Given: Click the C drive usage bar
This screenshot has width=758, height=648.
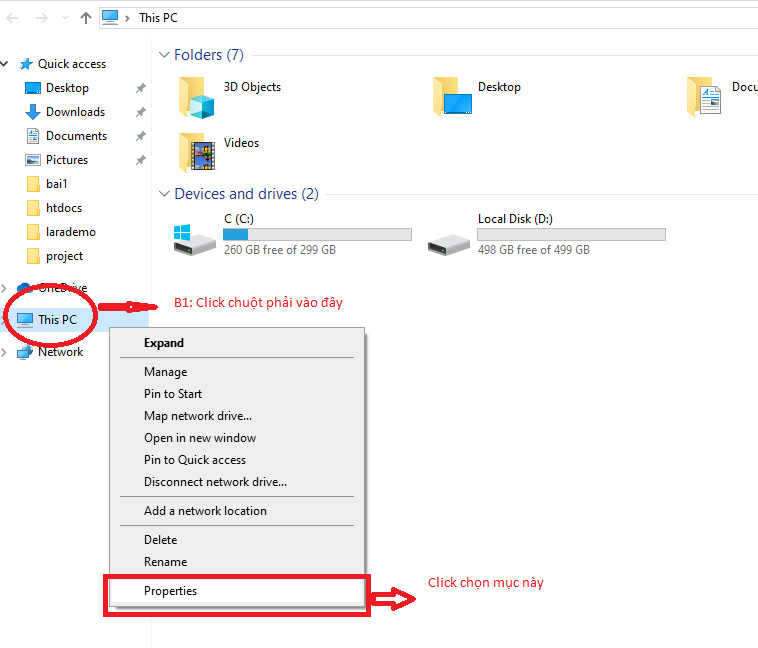Looking at the screenshot, I should pos(317,235).
